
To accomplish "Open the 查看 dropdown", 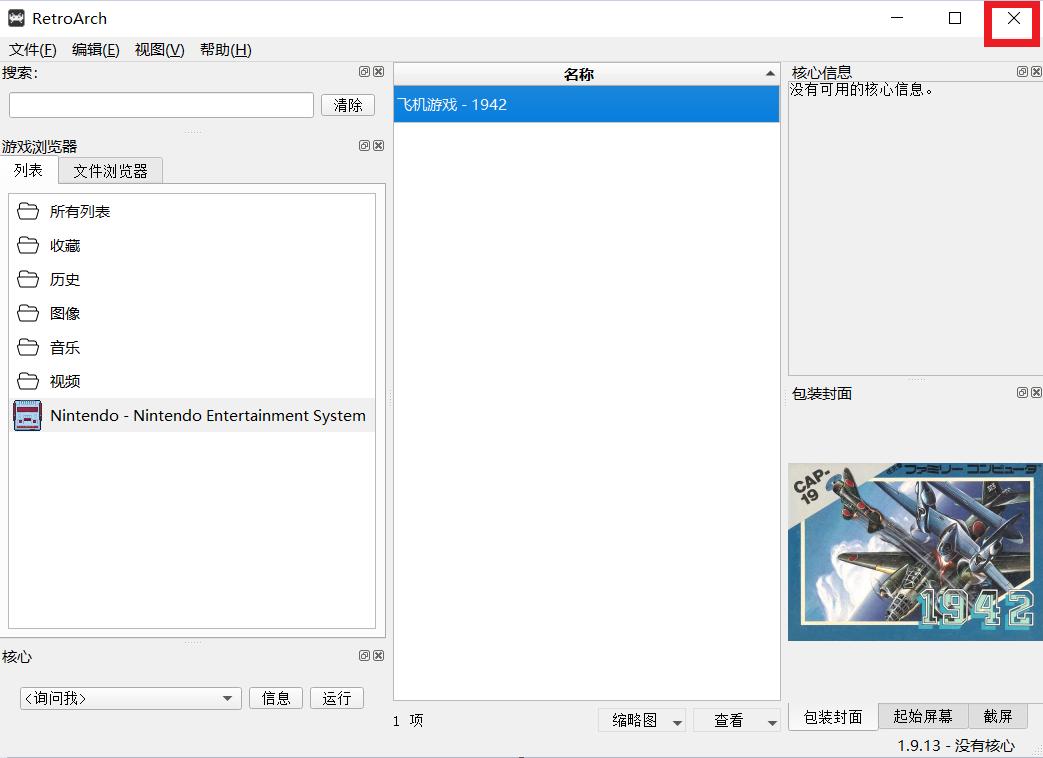I will coord(737,720).
